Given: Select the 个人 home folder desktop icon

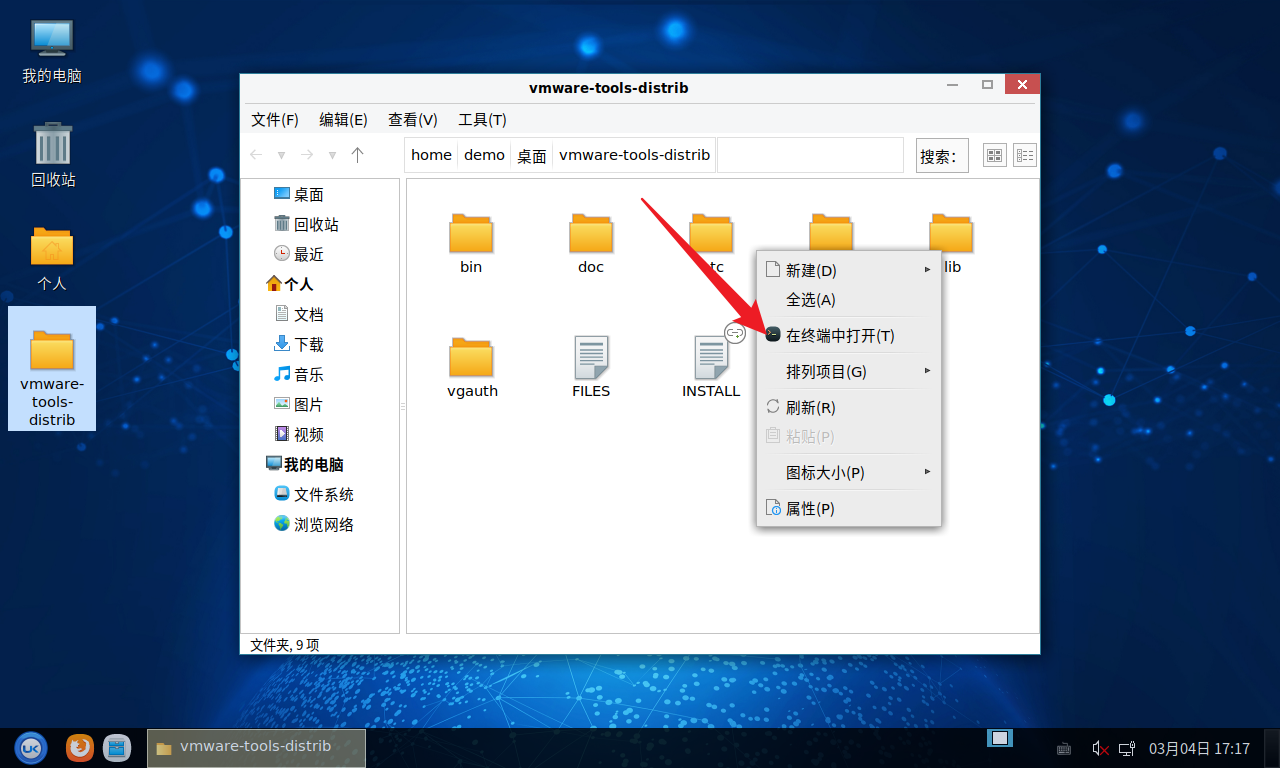Looking at the screenshot, I should pos(52,258).
